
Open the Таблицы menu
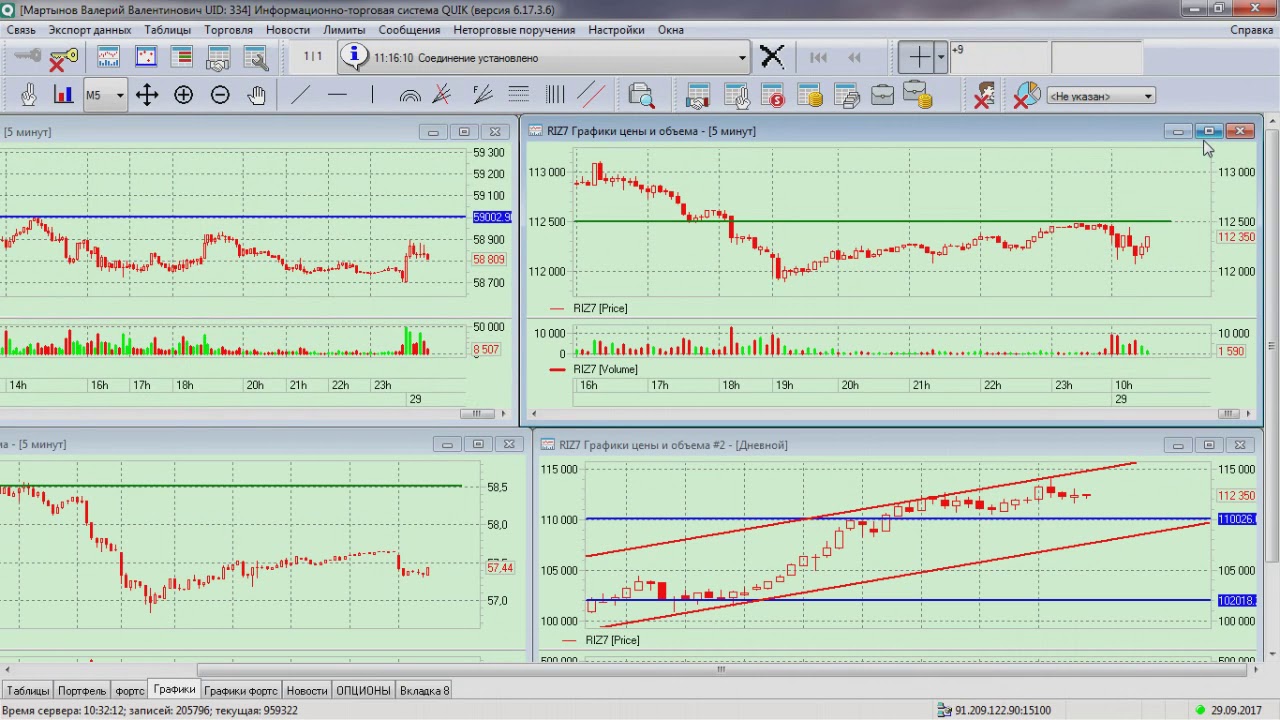168,30
